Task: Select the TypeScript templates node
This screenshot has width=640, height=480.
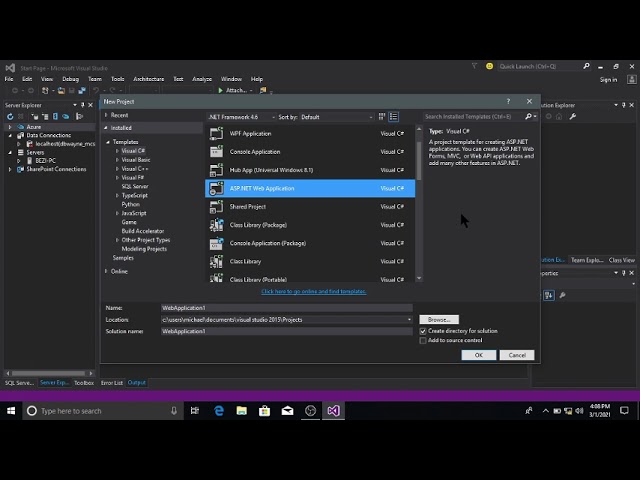Action: coord(135,196)
